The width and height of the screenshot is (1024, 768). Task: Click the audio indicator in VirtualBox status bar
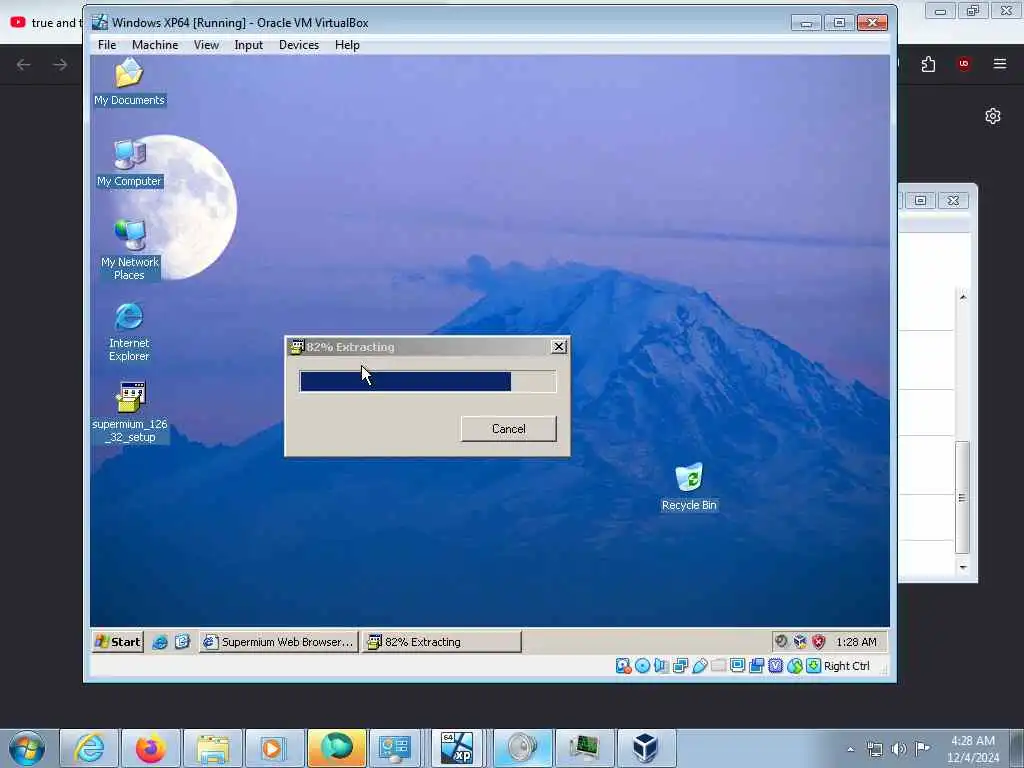(661, 665)
